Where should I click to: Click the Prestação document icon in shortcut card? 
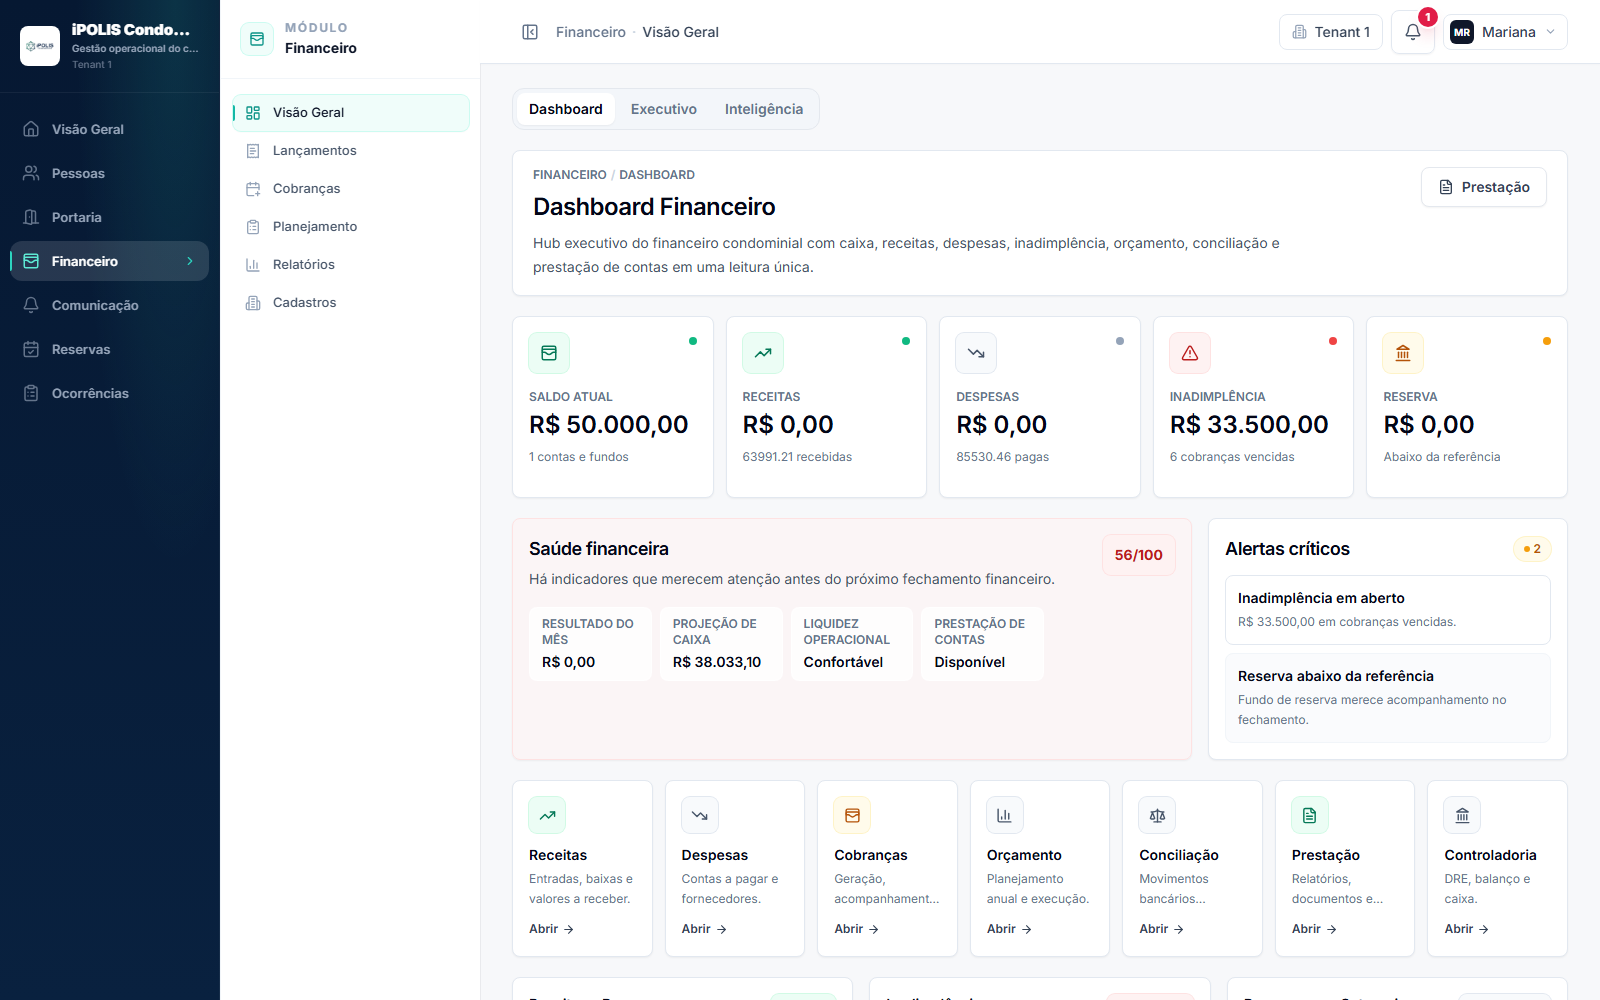[1310, 815]
